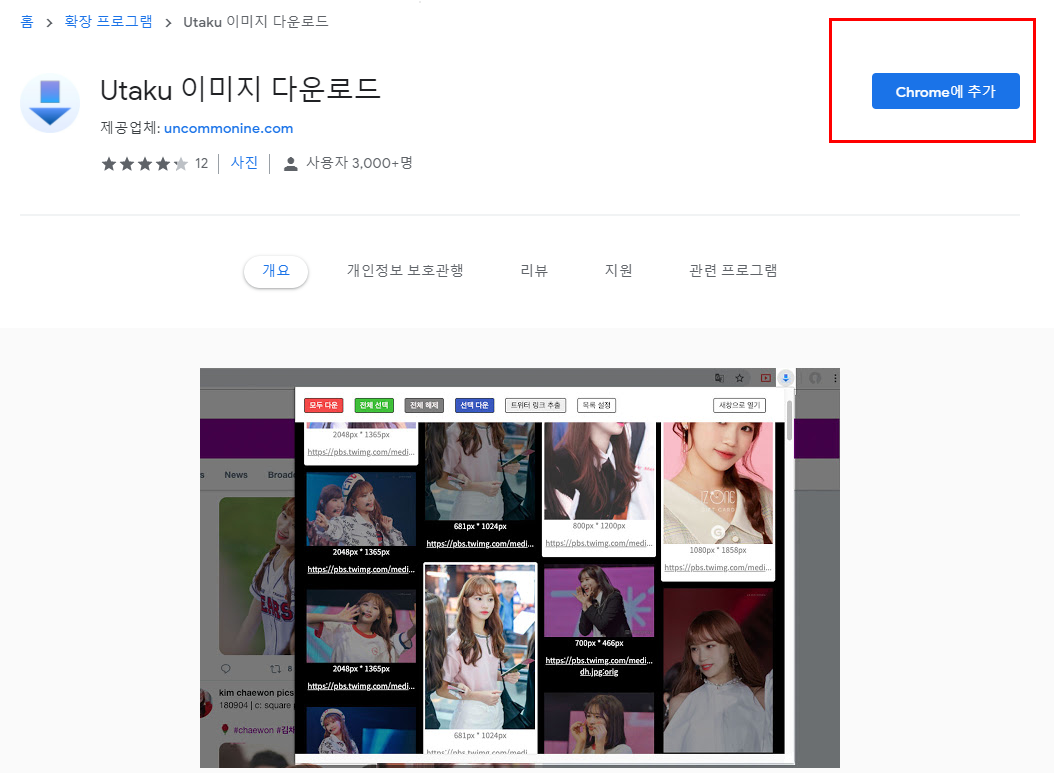1054x773 pixels.
Task: Click the profile avatar icon in preview toolbar
Action: [x=815, y=378]
